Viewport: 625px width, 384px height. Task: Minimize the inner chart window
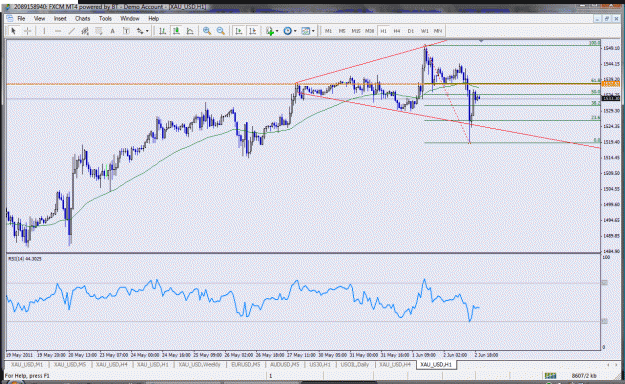(x=597, y=19)
